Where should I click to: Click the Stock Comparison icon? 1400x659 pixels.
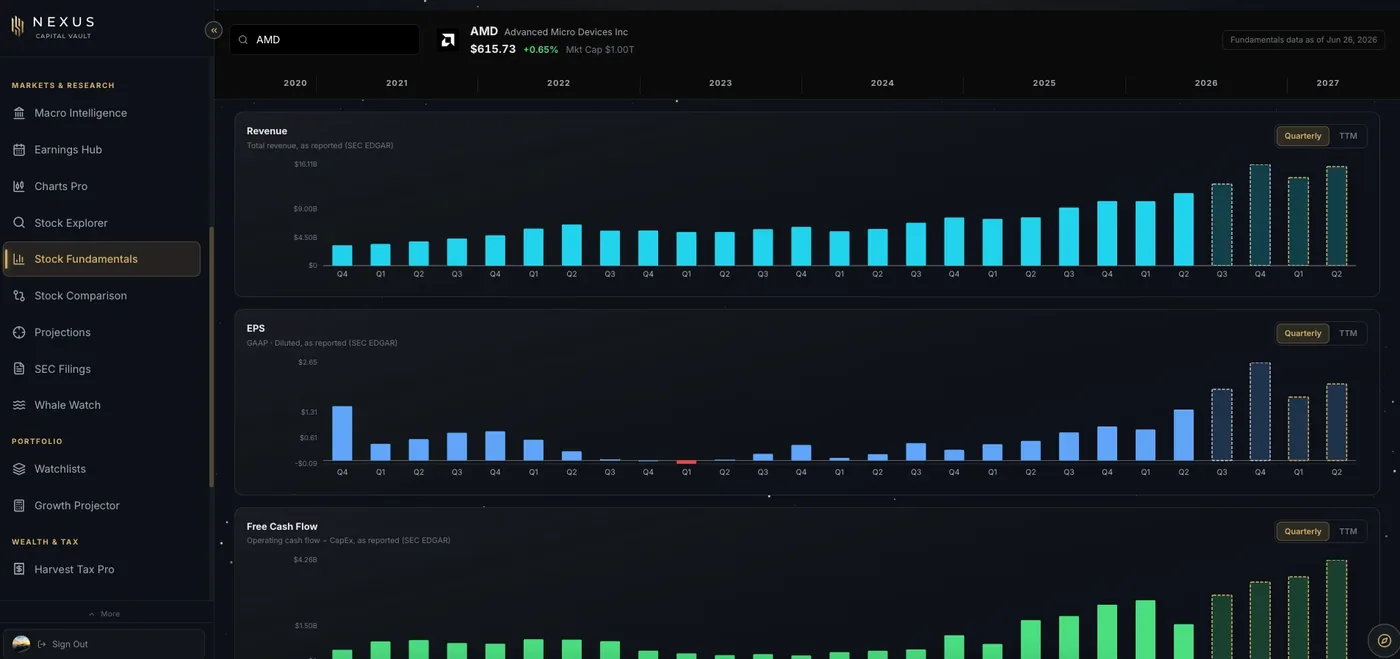coord(19,296)
